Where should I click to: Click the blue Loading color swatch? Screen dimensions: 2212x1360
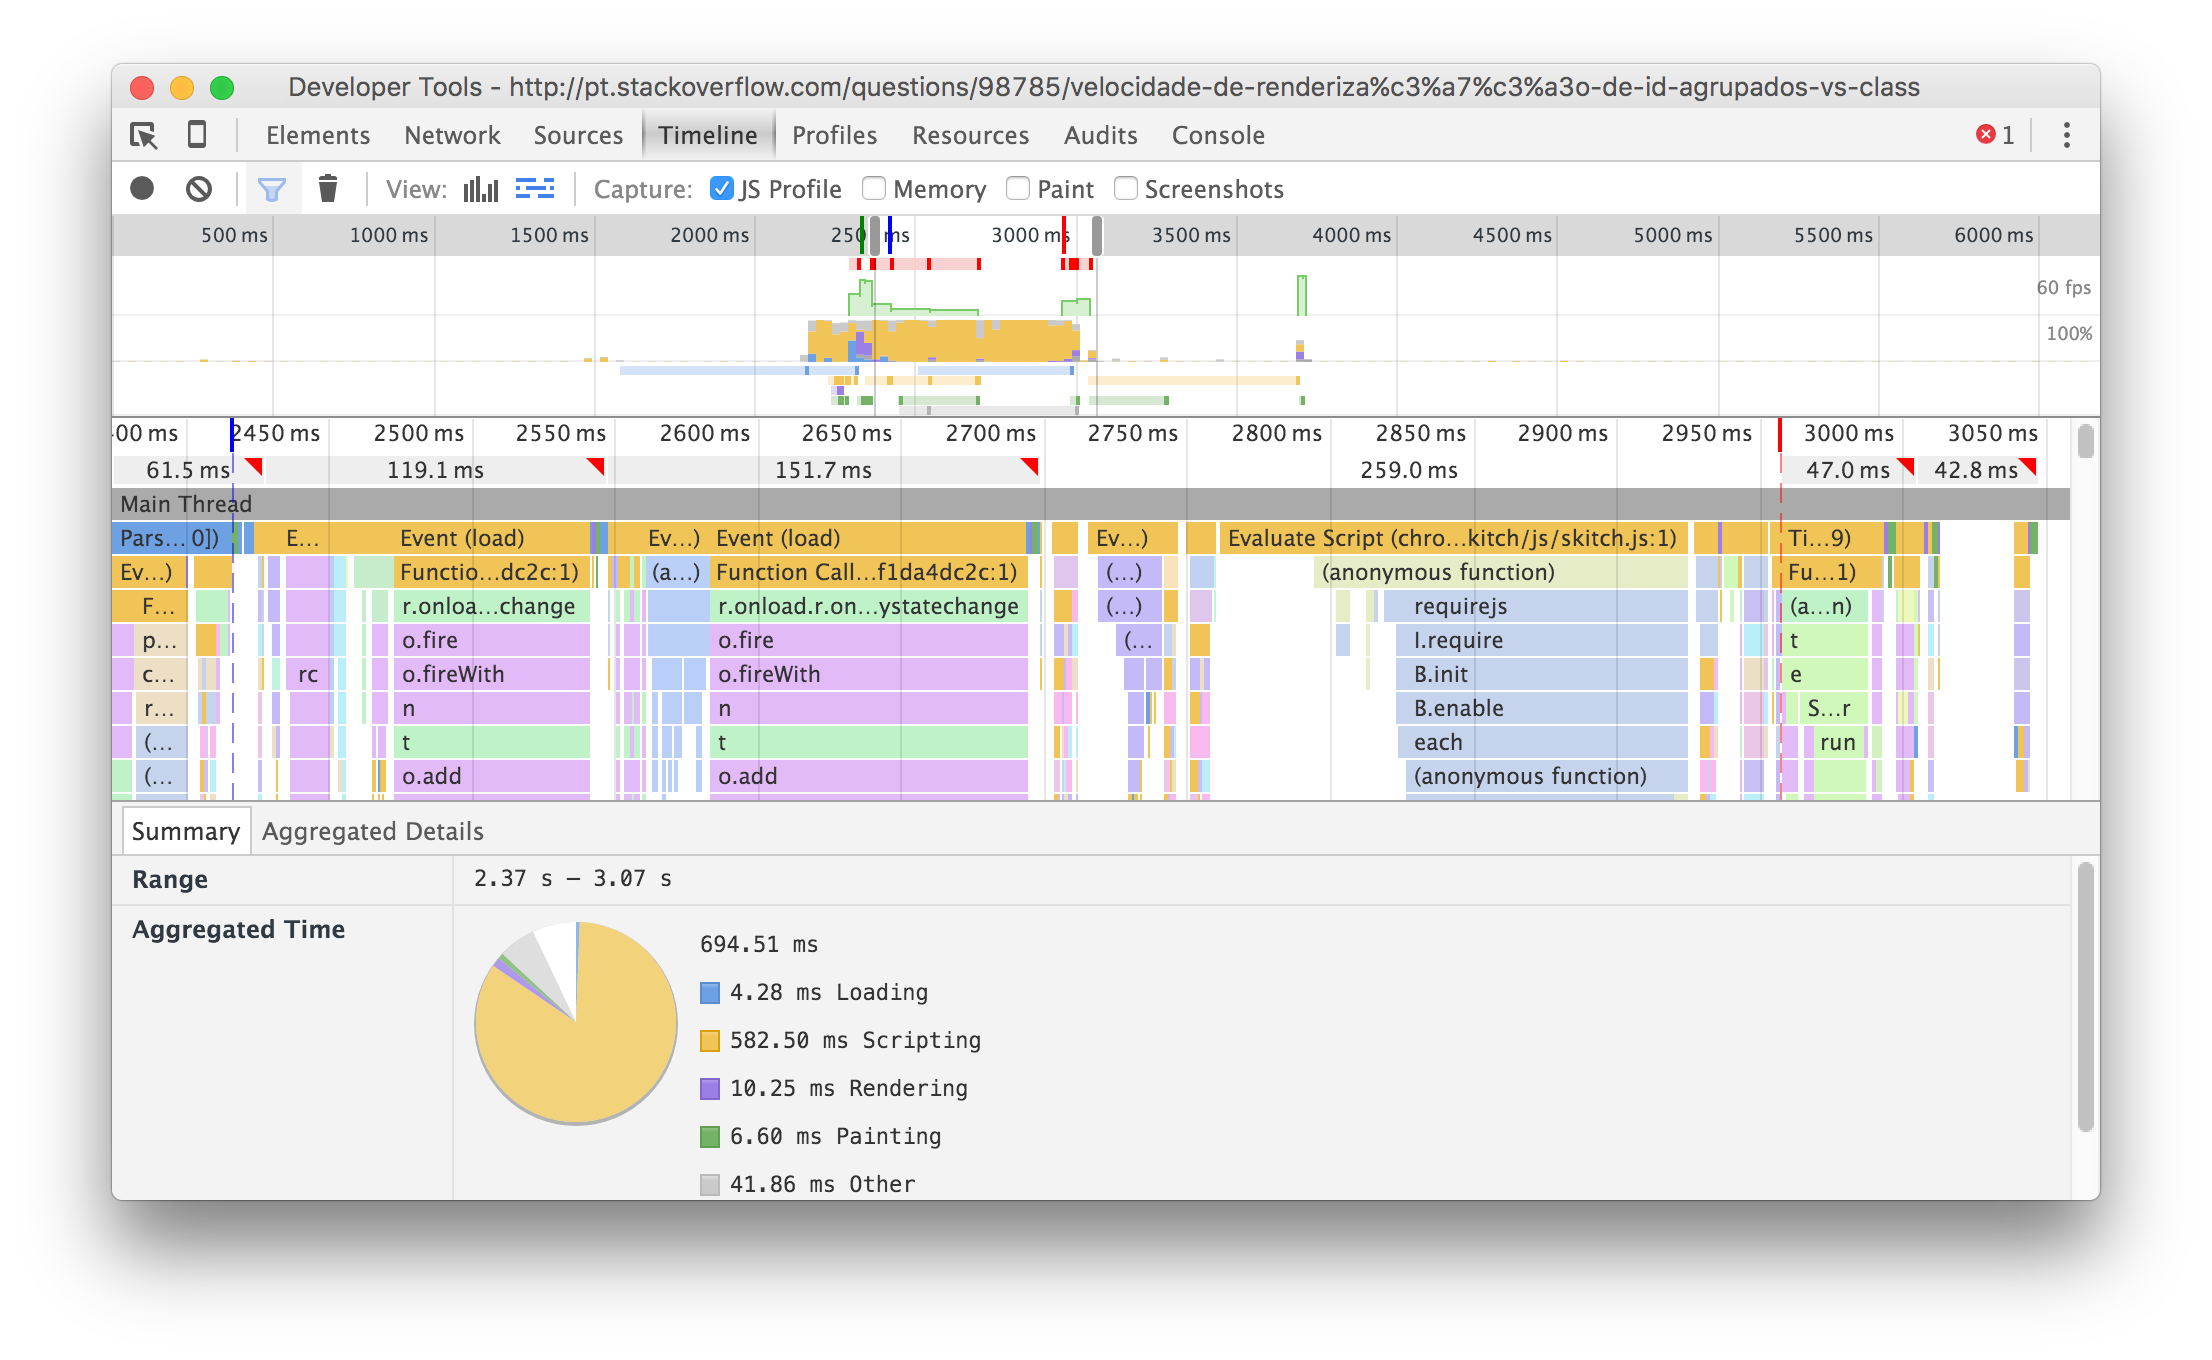point(710,993)
